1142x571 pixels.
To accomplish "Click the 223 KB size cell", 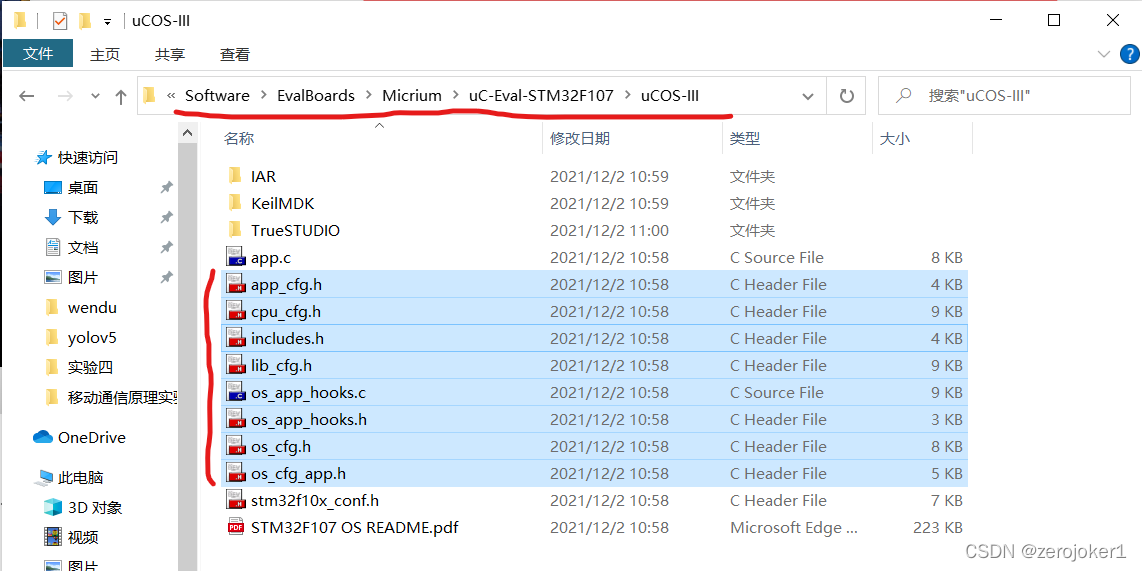I will pyautogui.click(x=937, y=527).
